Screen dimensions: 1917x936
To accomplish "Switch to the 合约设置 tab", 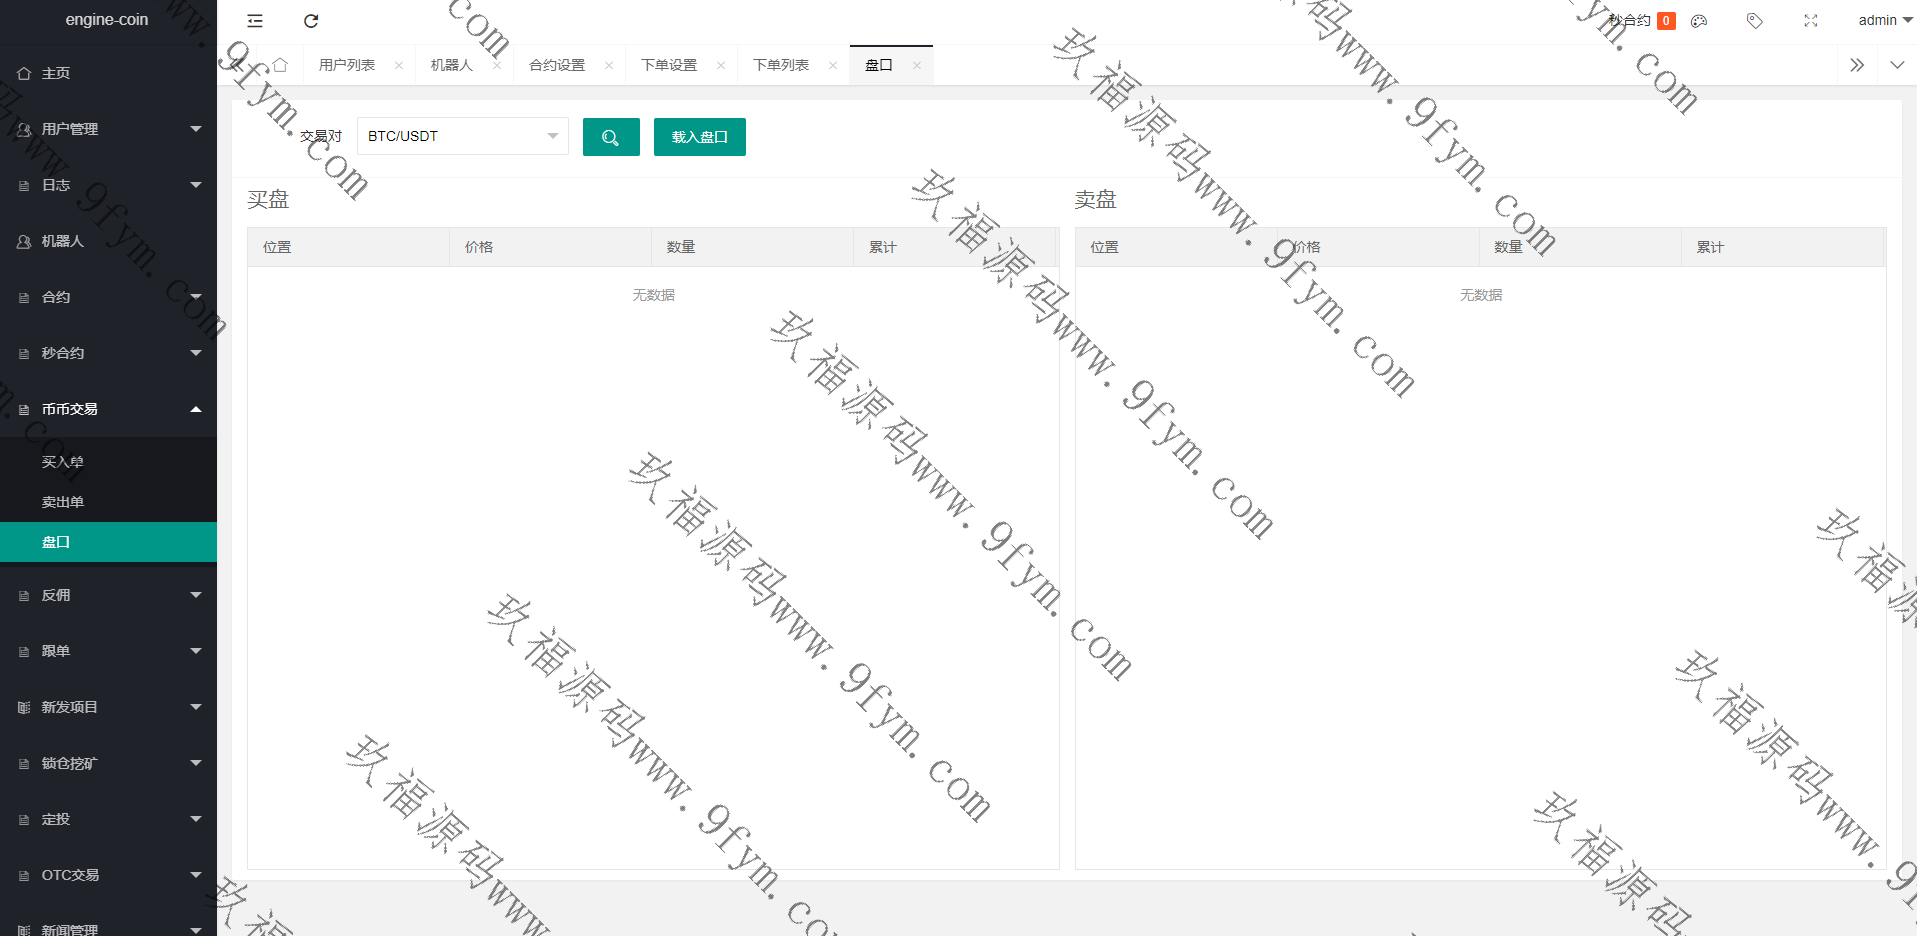I will pyautogui.click(x=557, y=65).
